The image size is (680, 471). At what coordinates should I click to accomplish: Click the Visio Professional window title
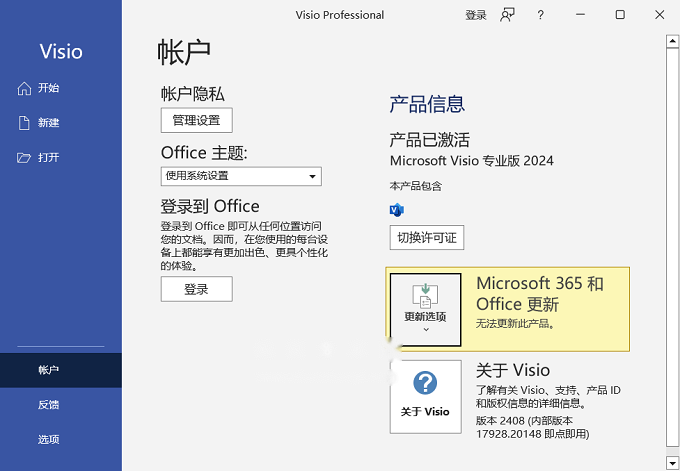pos(340,15)
